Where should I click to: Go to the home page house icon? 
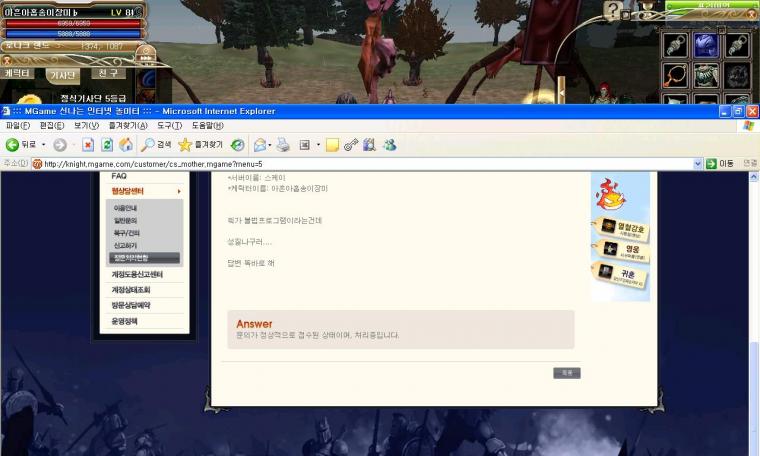126,144
